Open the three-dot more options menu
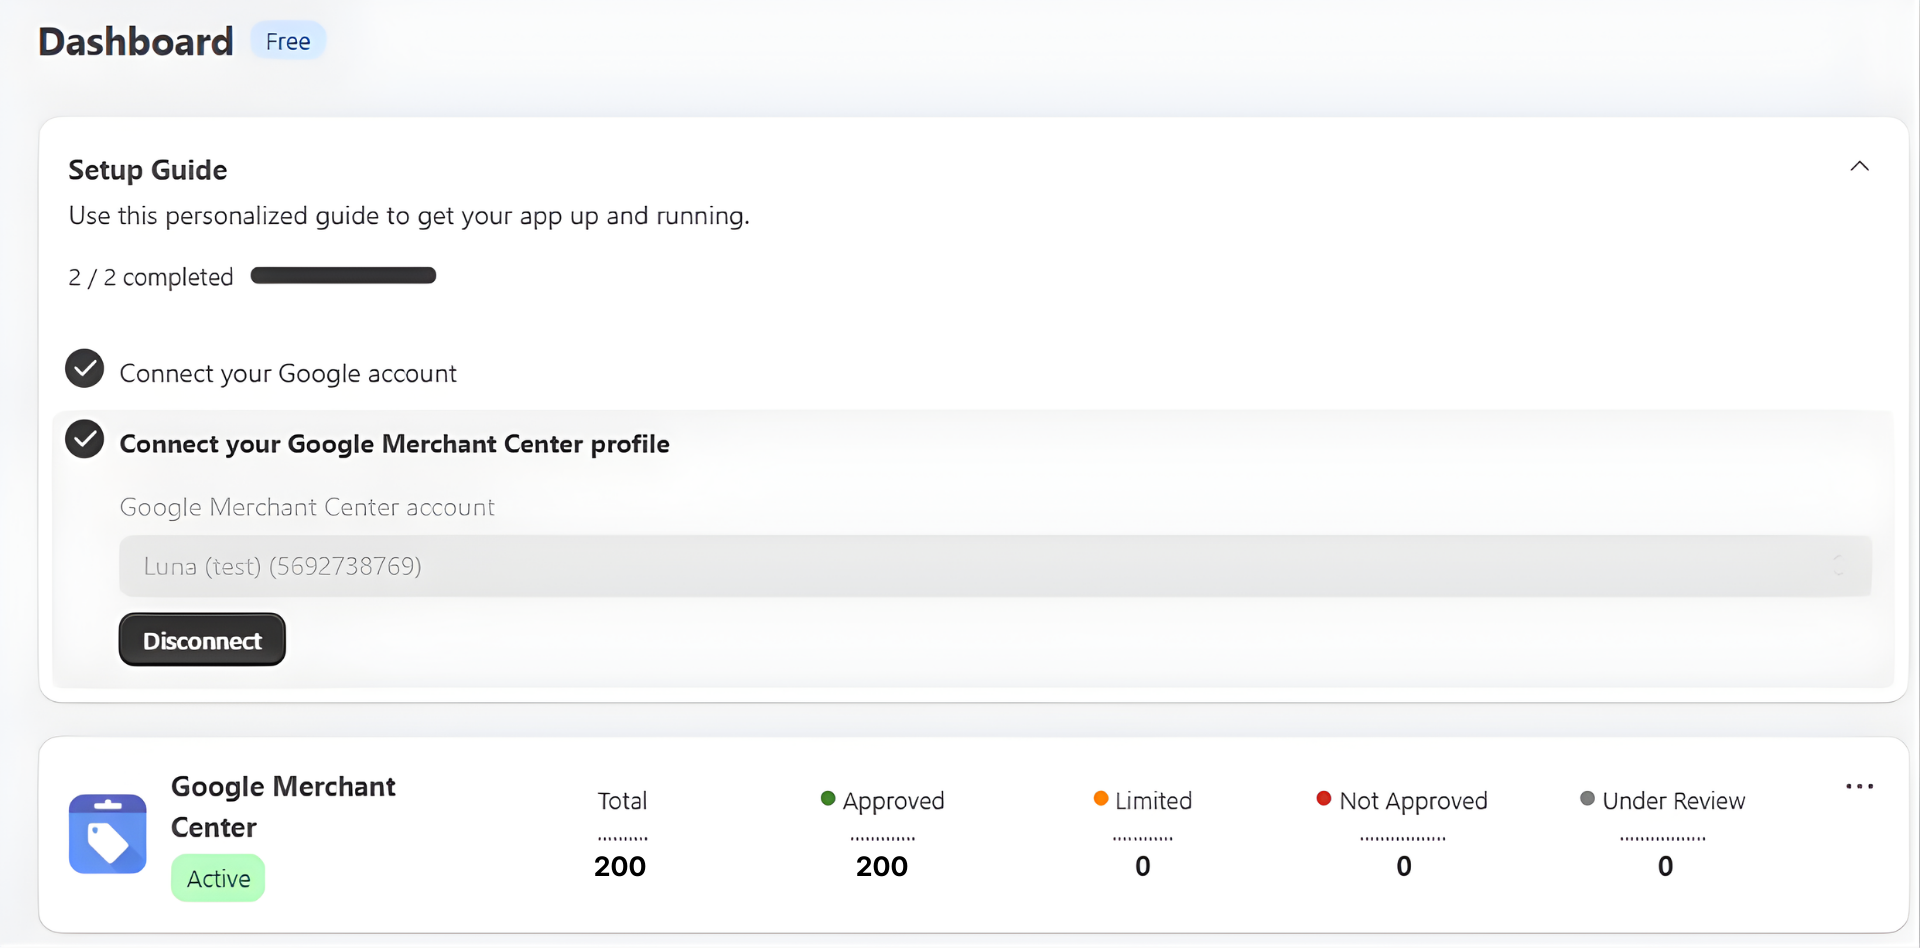 click(1859, 787)
